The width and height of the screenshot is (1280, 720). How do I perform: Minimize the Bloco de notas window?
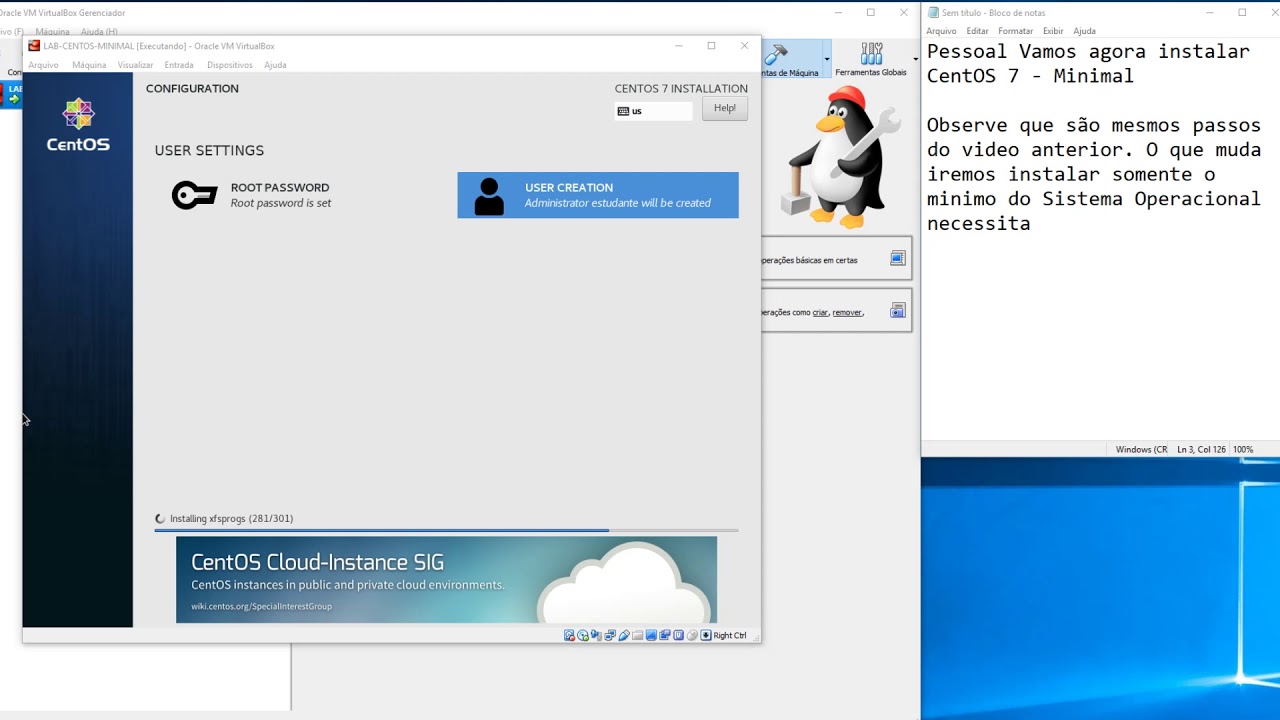[1210, 13]
